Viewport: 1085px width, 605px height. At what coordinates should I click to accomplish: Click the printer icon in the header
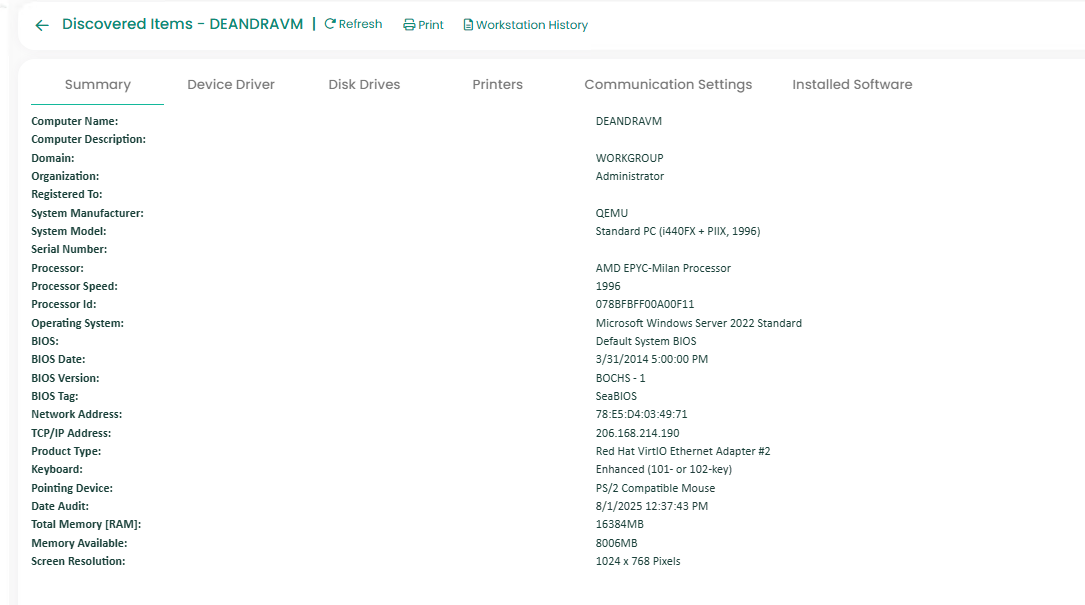pos(409,25)
